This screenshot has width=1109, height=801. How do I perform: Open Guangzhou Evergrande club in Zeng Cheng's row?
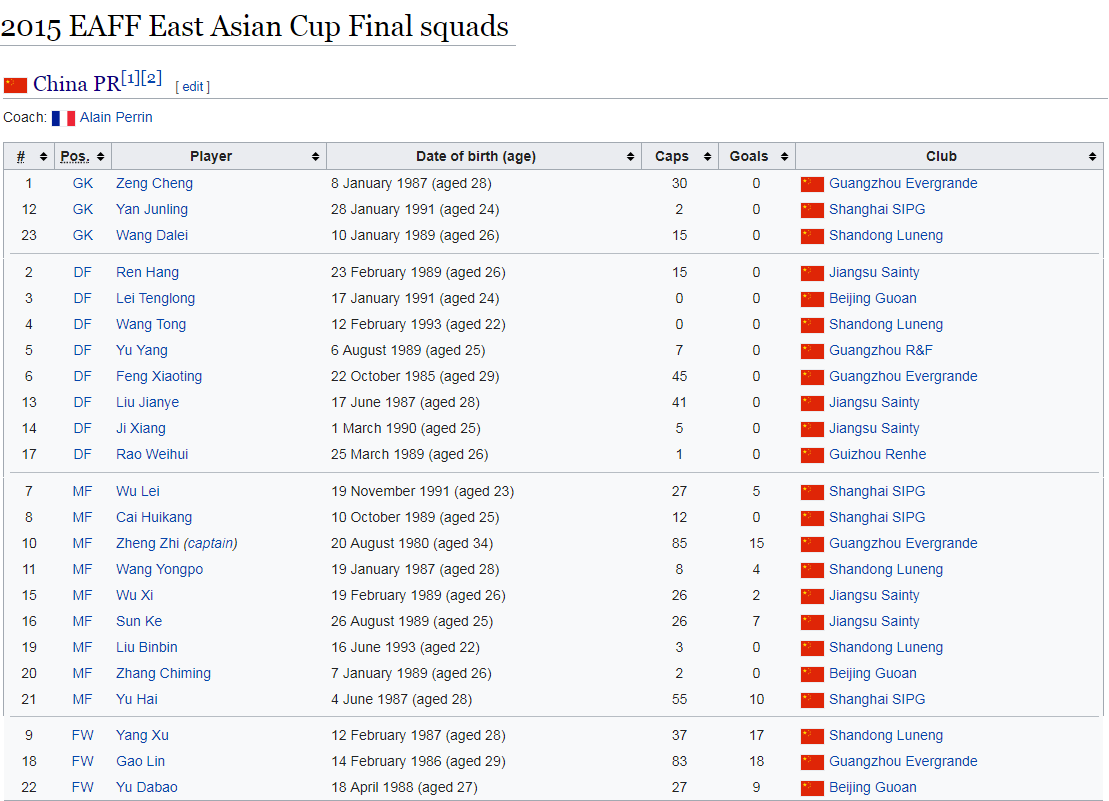click(x=903, y=183)
